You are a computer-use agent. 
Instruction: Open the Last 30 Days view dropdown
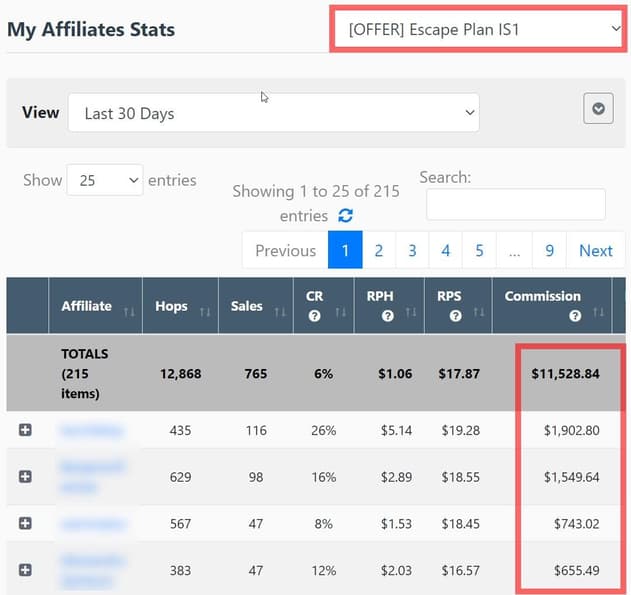[x=273, y=114]
